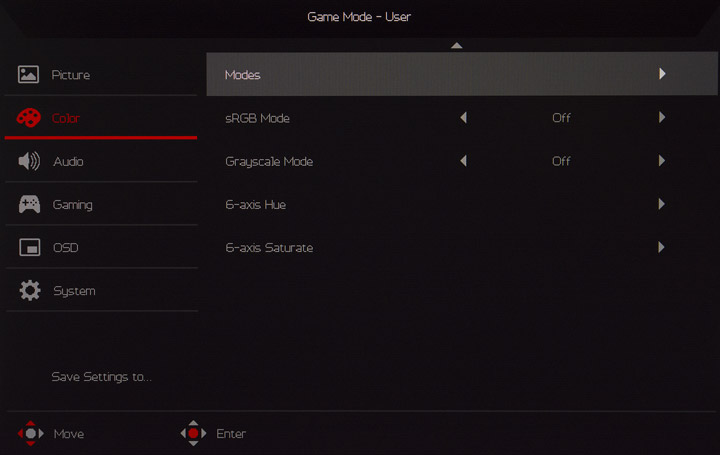This screenshot has height=455, width=720.
Task: Toggle sRGB Mode with right arrow
Action: (662, 118)
